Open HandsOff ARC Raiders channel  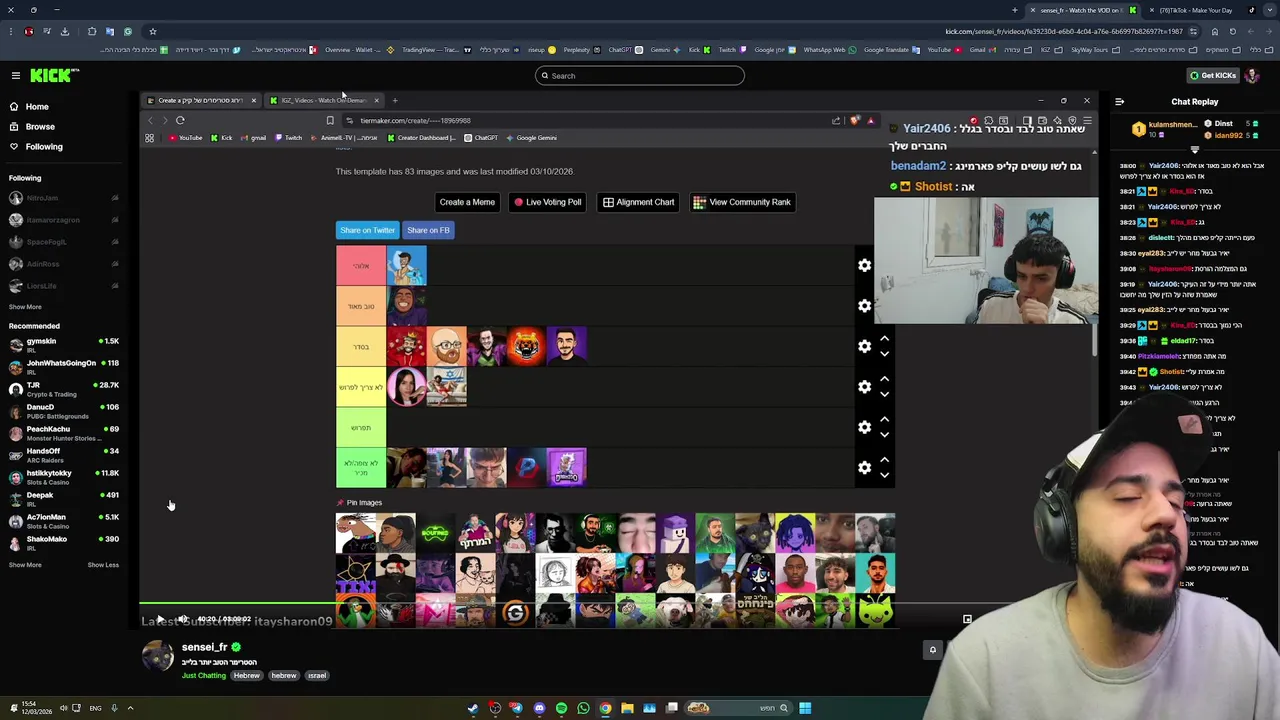pos(64,455)
